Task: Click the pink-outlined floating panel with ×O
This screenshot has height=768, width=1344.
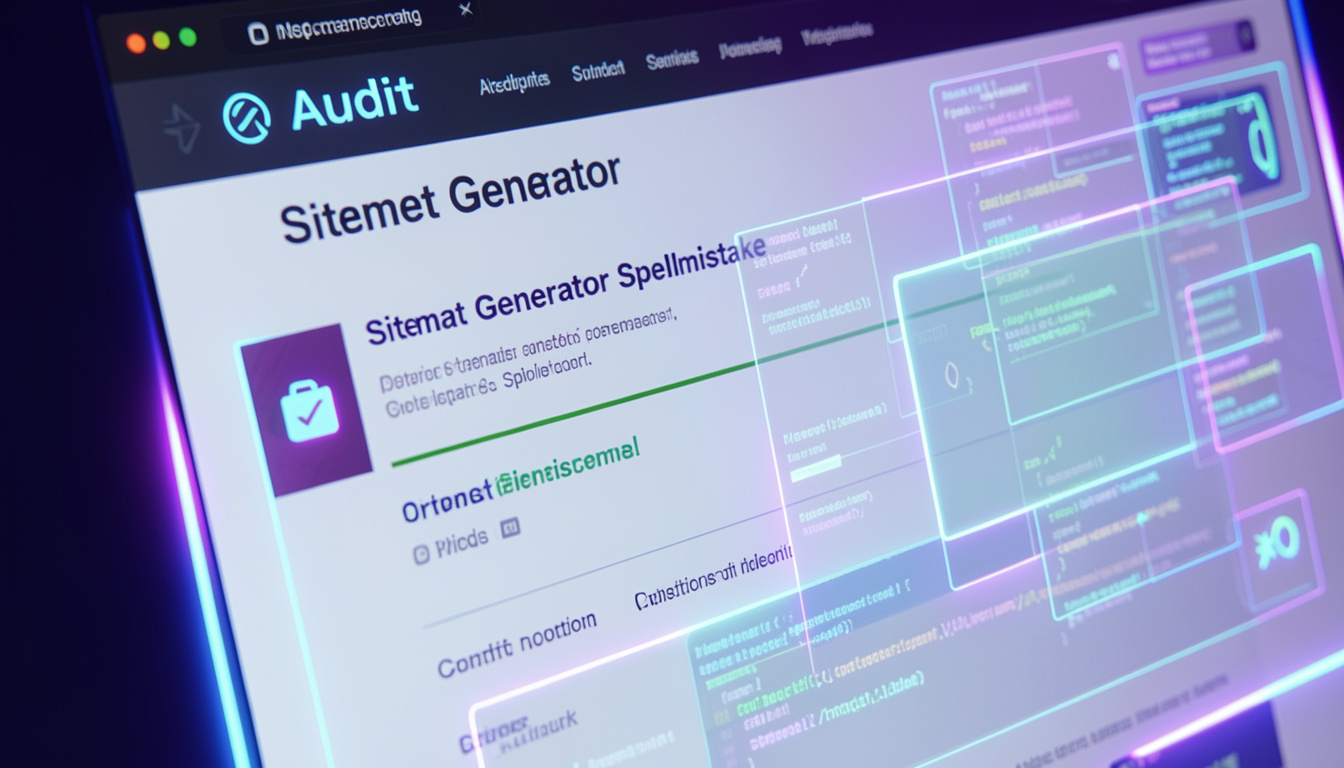Action: [1280, 549]
